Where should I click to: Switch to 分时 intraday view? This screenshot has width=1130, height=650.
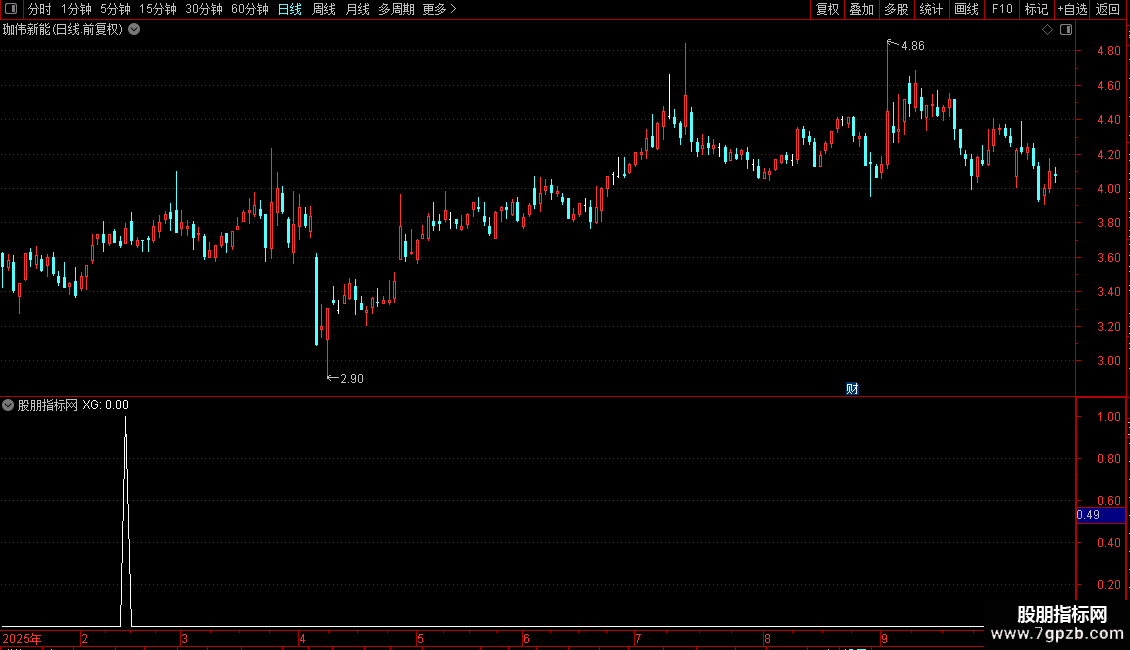[40, 9]
